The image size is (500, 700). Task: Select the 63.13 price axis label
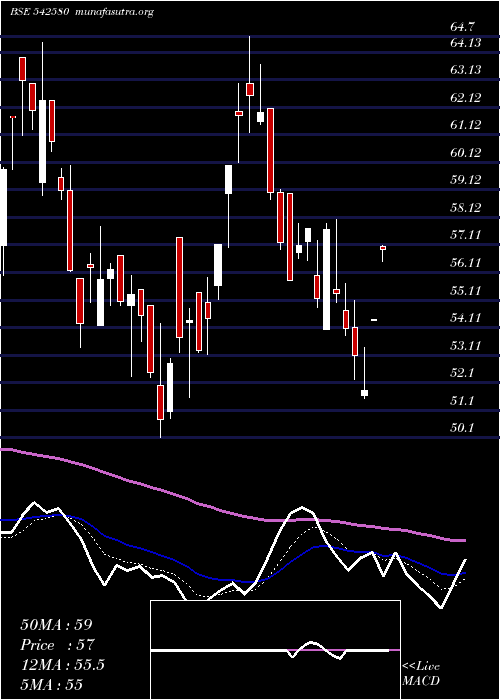466,70
